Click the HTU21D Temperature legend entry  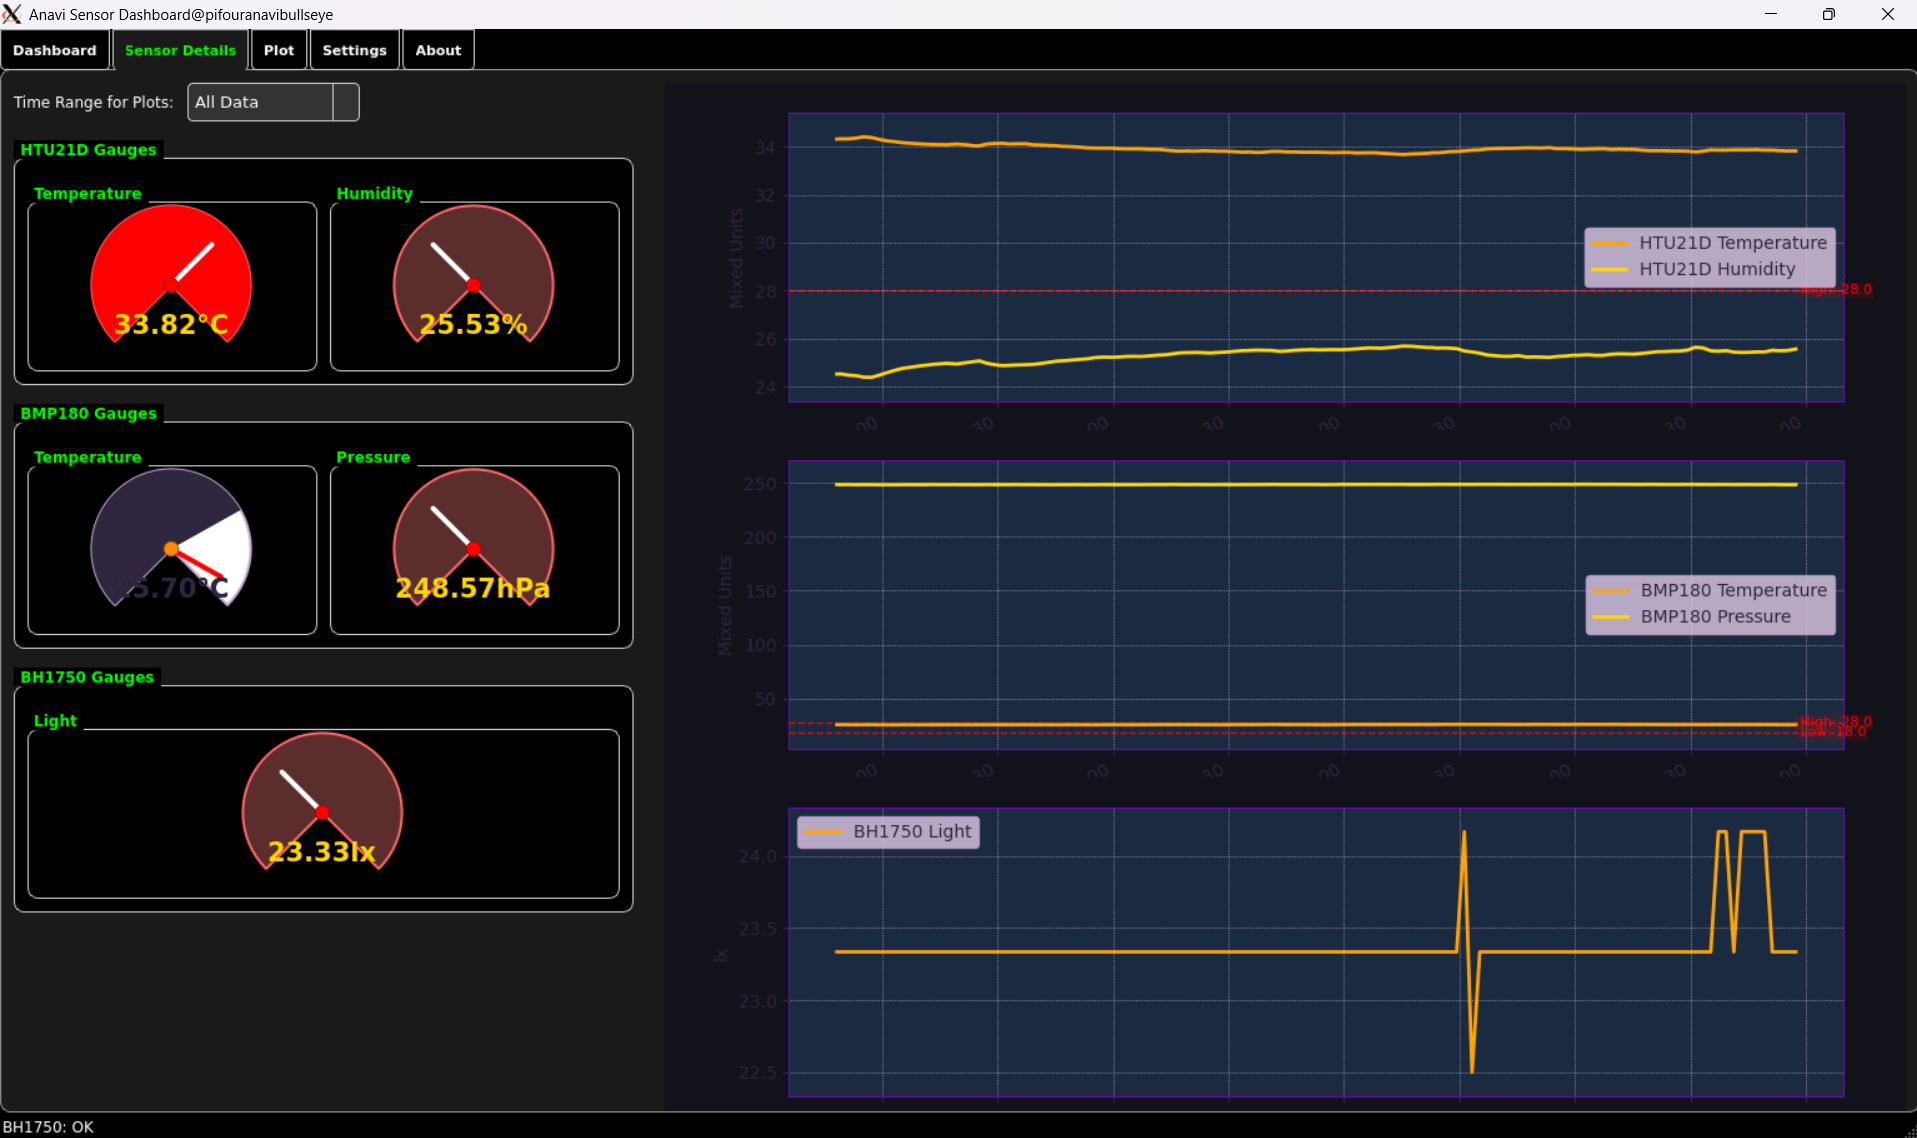(1732, 243)
